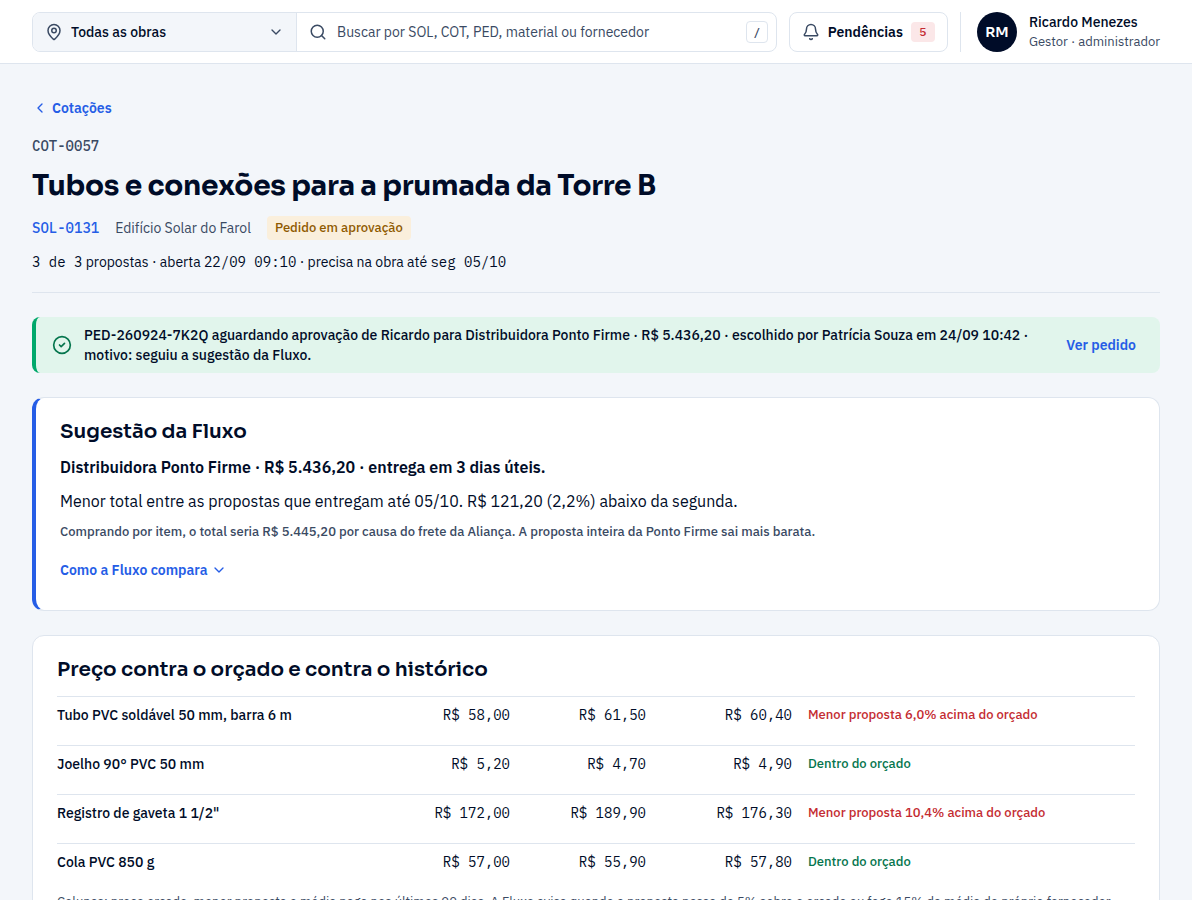Viewport: 1192px width, 900px height.
Task: Click the Joelho 90° PVC 50 mm row name
Action: pyautogui.click(x=131, y=764)
